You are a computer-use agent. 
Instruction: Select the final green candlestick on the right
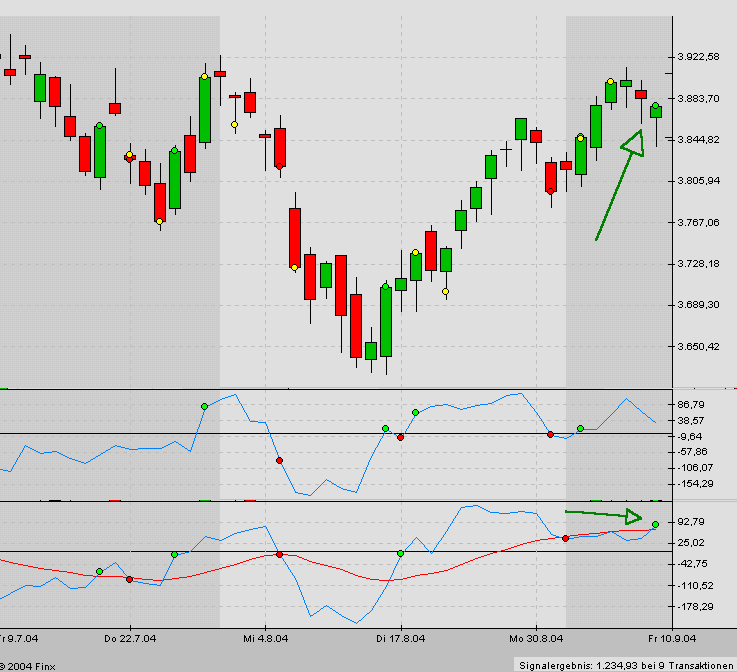click(656, 111)
